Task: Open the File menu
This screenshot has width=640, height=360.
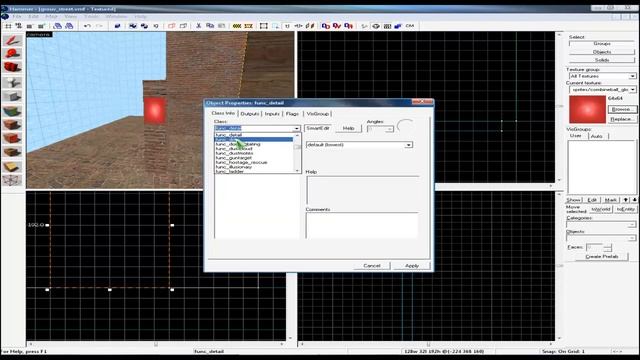Action: (x=17, y=16)
